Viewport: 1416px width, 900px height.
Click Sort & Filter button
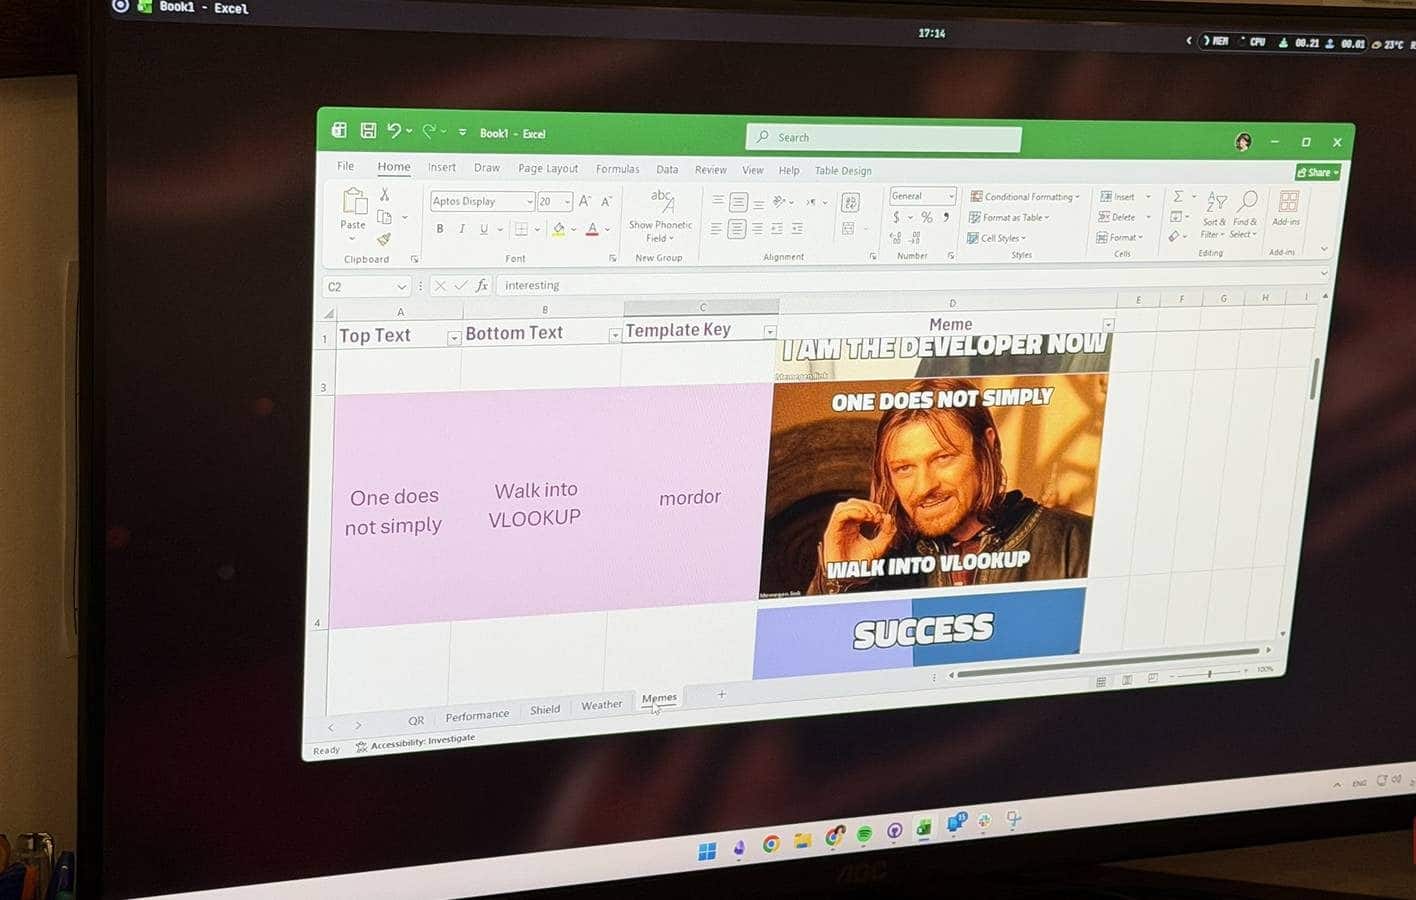(1214, 213)
